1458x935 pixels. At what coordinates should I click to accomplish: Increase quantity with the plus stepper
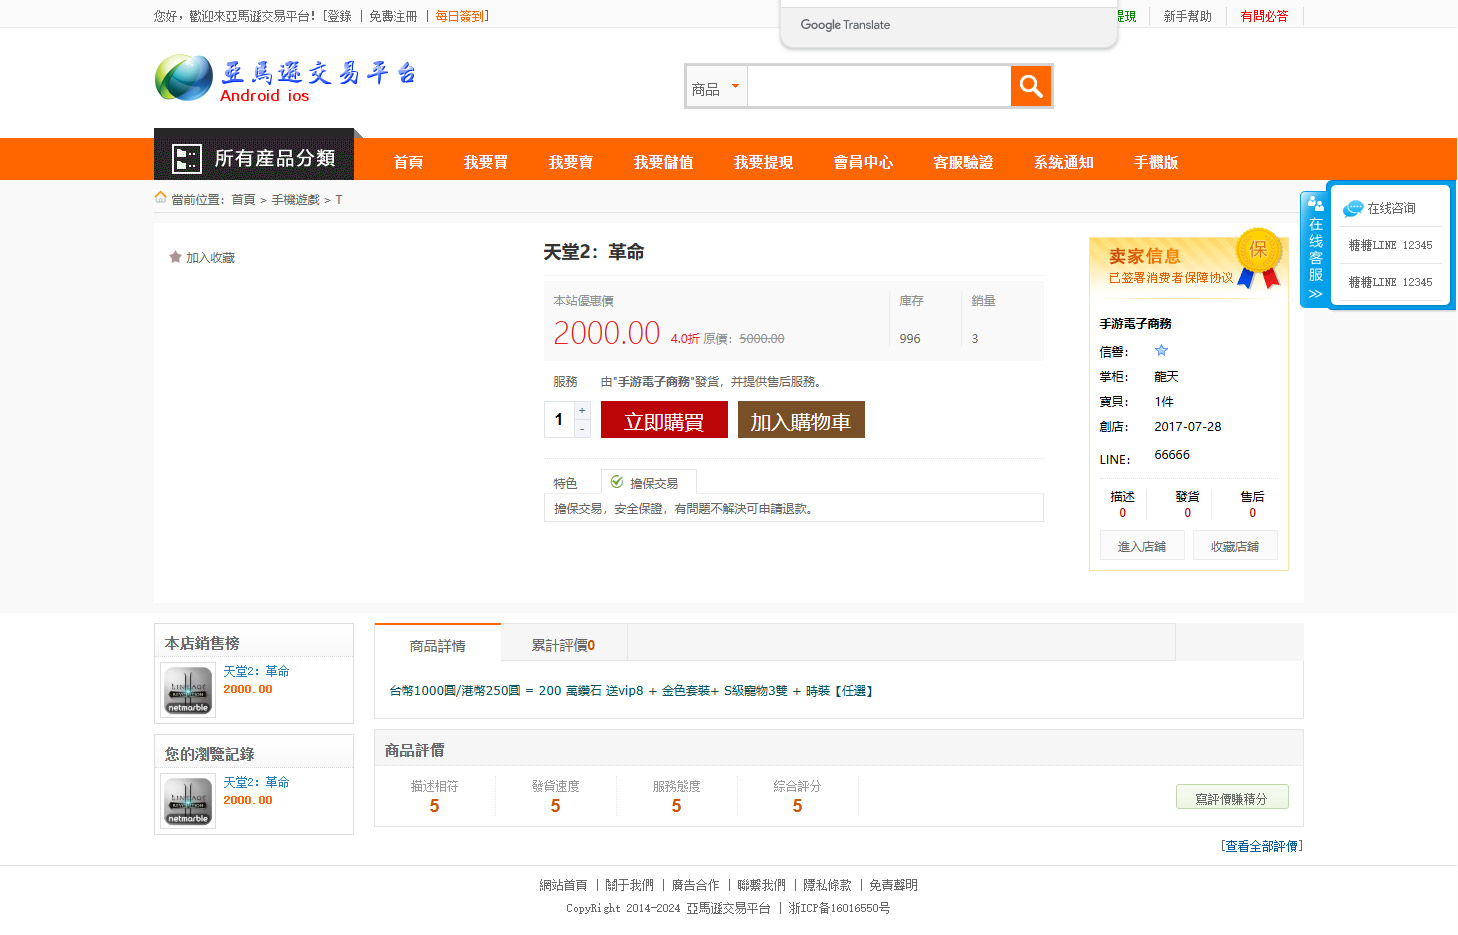coord(582,410)
